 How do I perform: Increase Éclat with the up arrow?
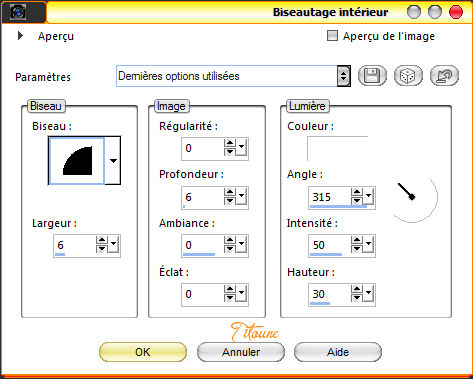230,289
